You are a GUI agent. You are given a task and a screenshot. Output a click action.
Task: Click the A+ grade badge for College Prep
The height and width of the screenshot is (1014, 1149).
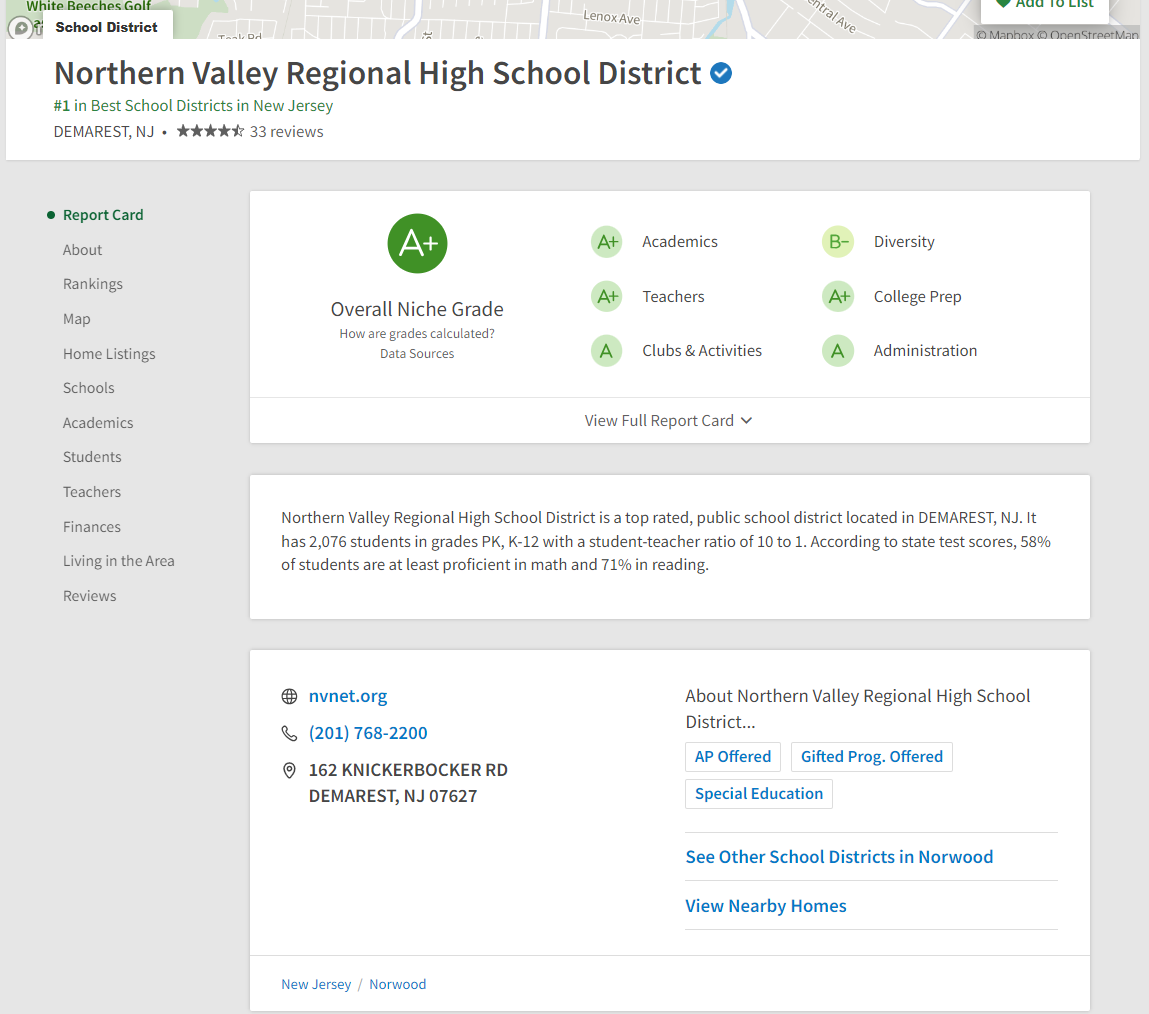[838, 297]
